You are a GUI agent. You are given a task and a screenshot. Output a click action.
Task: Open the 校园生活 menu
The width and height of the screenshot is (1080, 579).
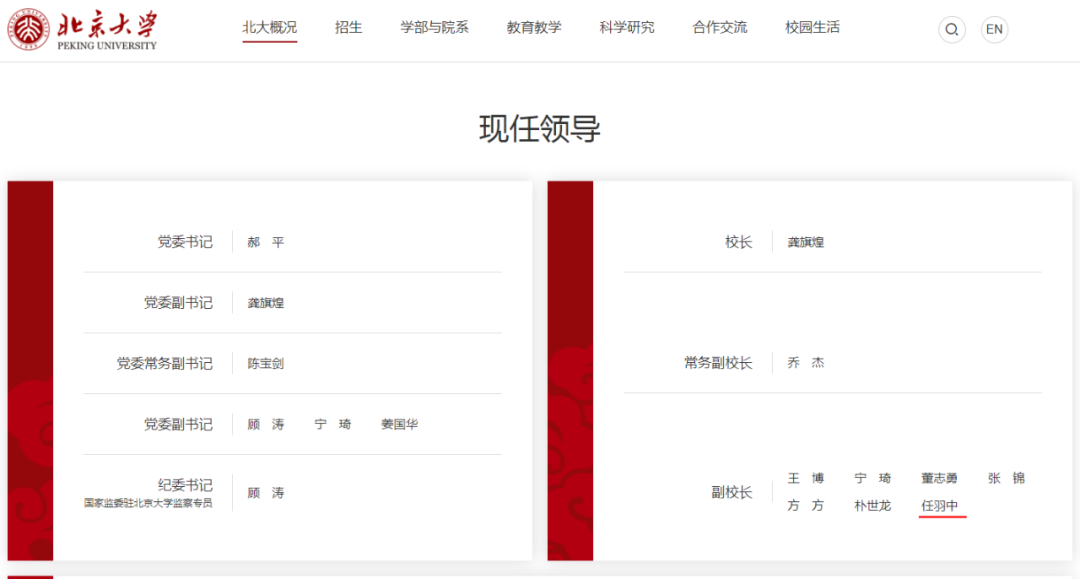tap(813, 28)
